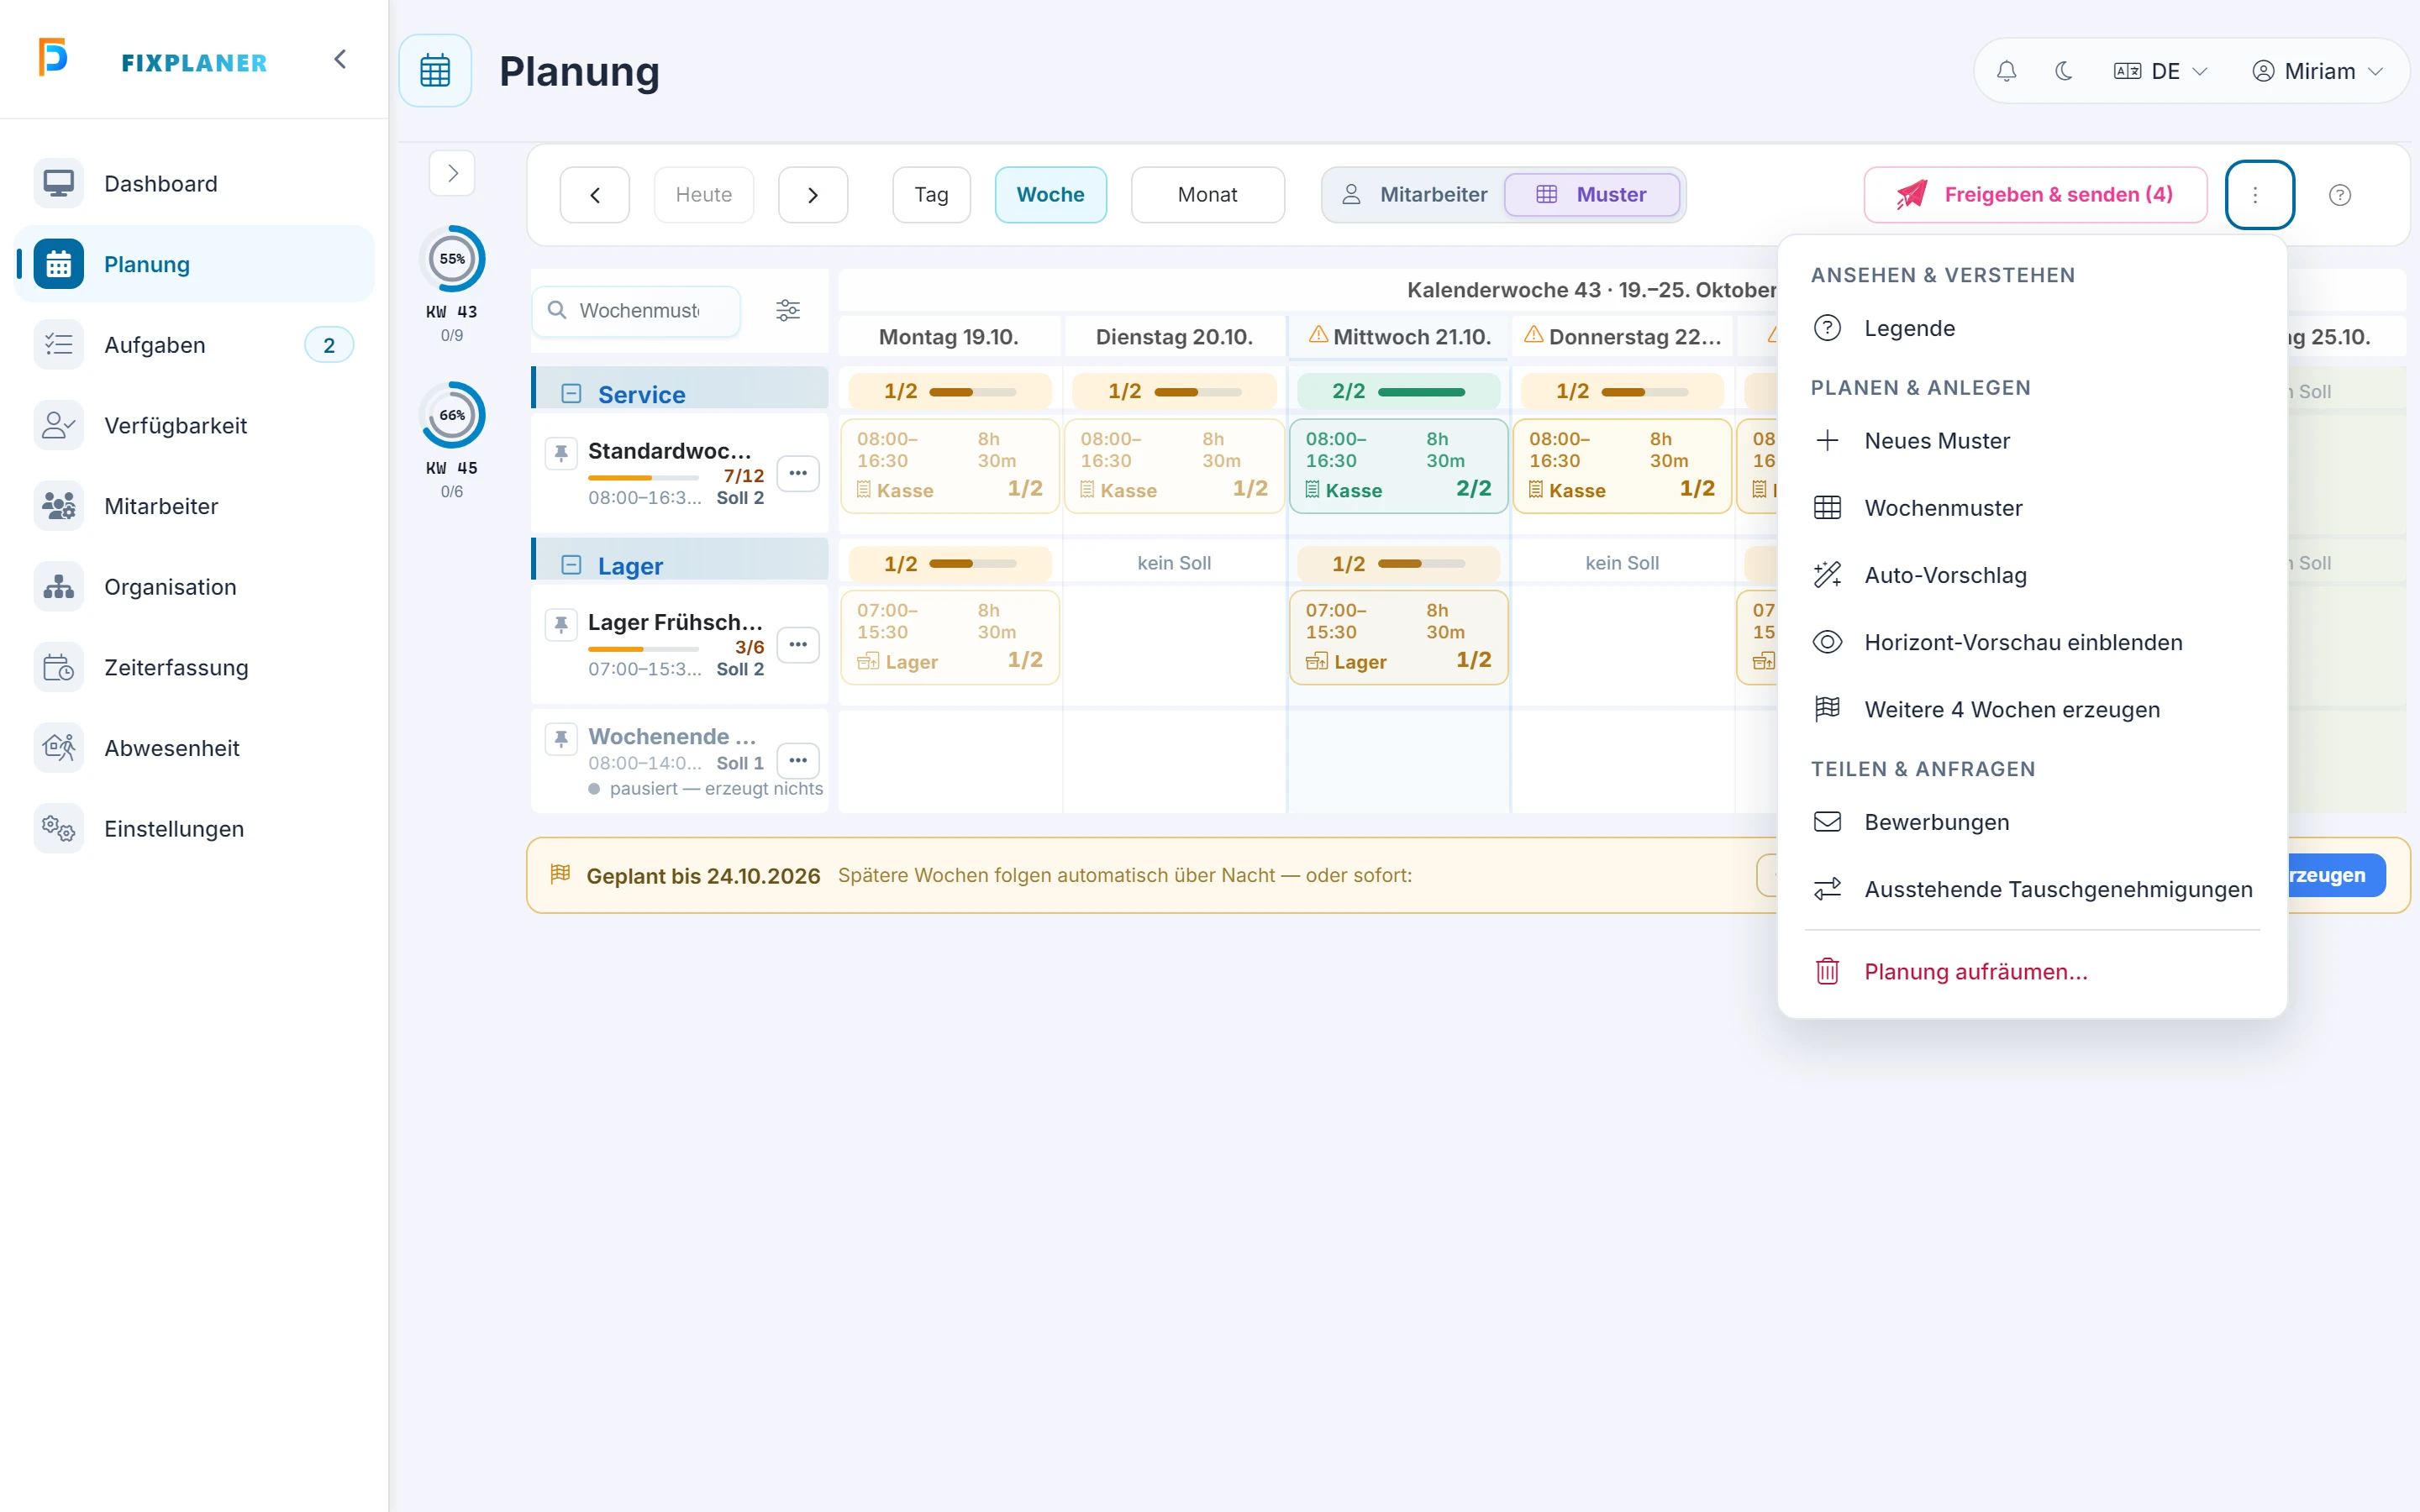Select Legende menu entry

(2032, 328)
